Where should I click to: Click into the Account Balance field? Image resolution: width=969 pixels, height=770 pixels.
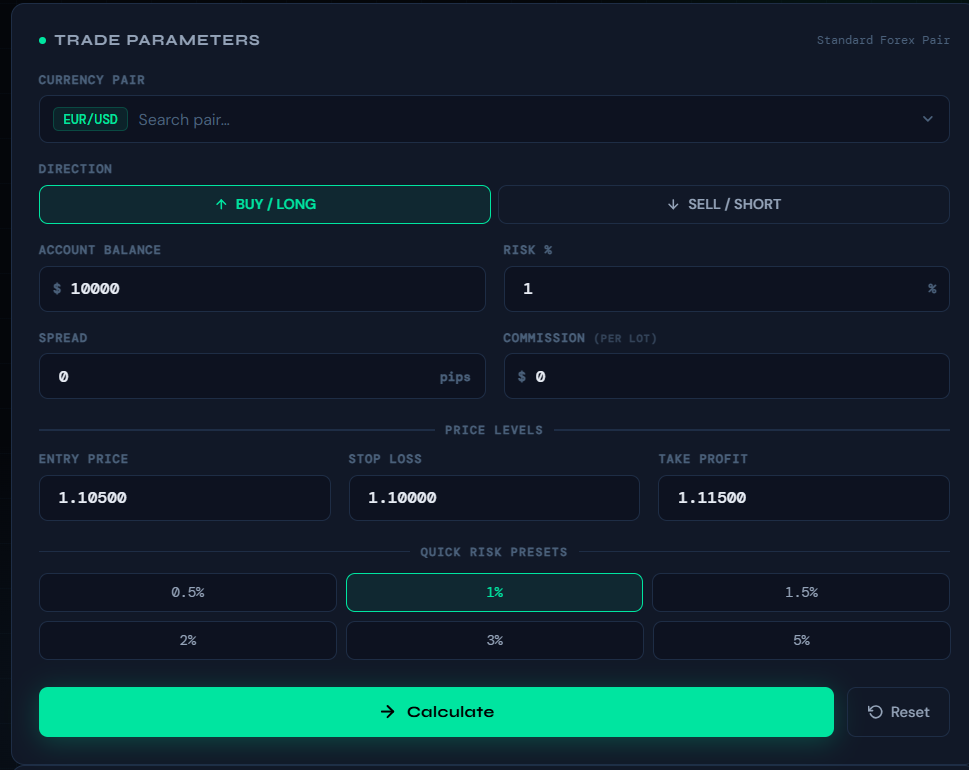coord(270,289)
